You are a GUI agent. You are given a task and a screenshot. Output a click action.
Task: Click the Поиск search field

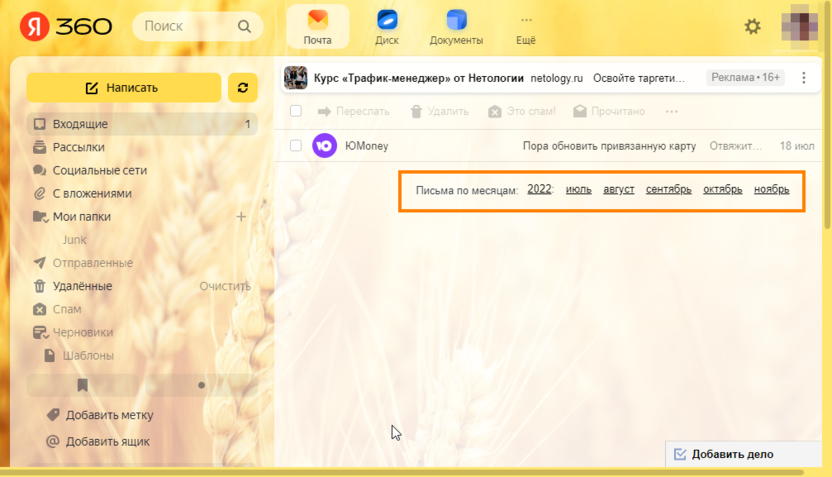point(196,27)
